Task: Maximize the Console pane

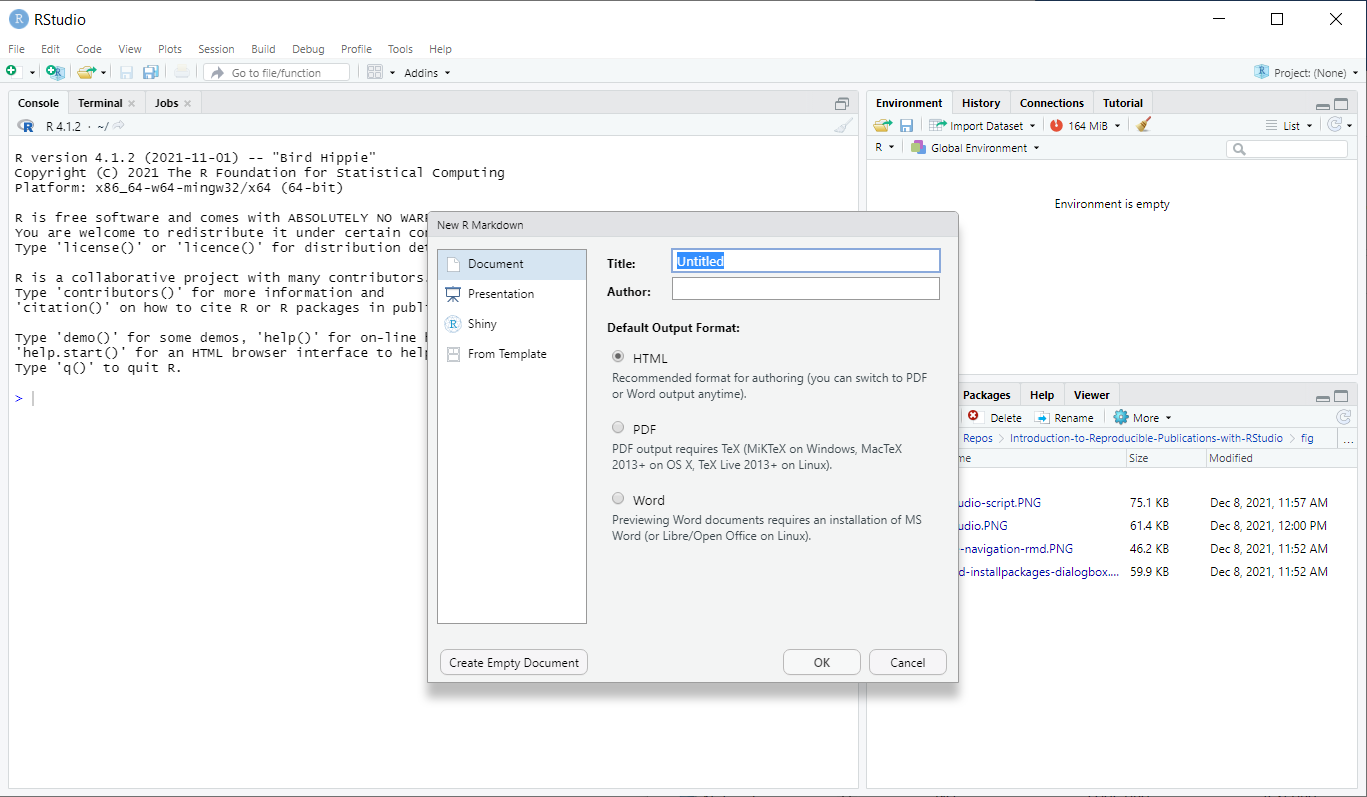Action: click(x=842, y=103)
